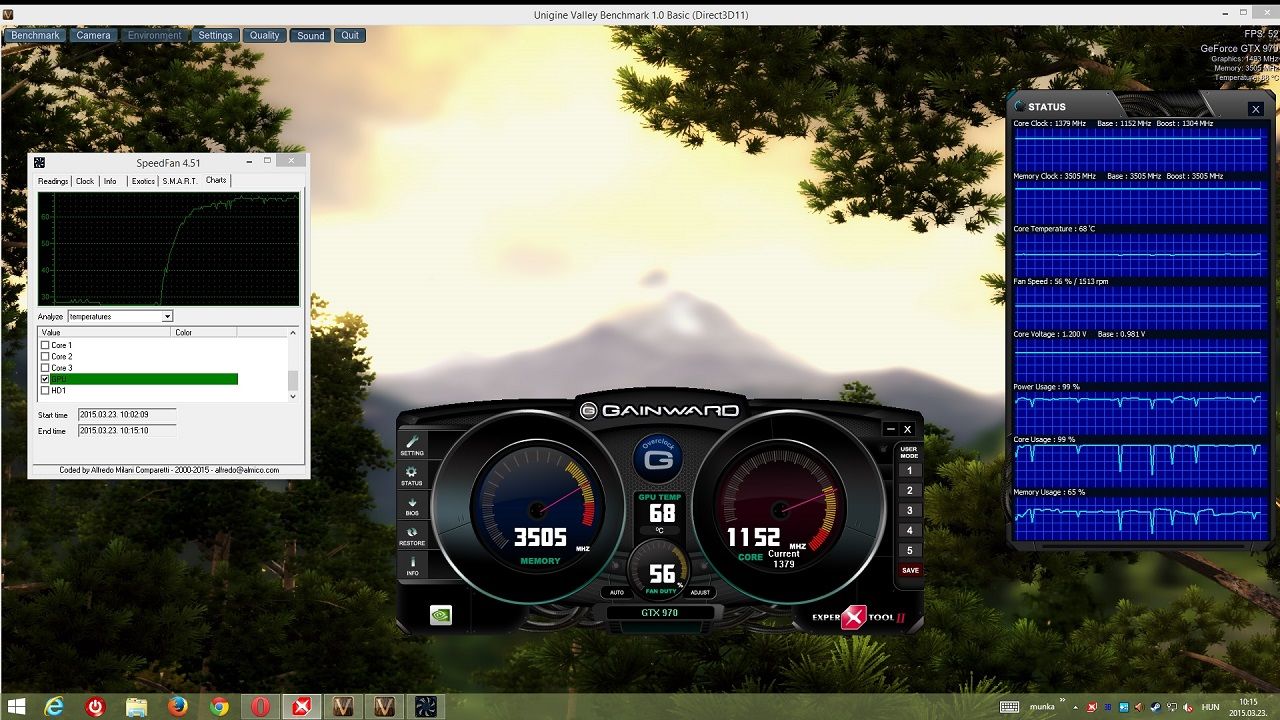Click Quit in Valley Benchmark
Screen dimensions: 1280x720
click(350, 35)
